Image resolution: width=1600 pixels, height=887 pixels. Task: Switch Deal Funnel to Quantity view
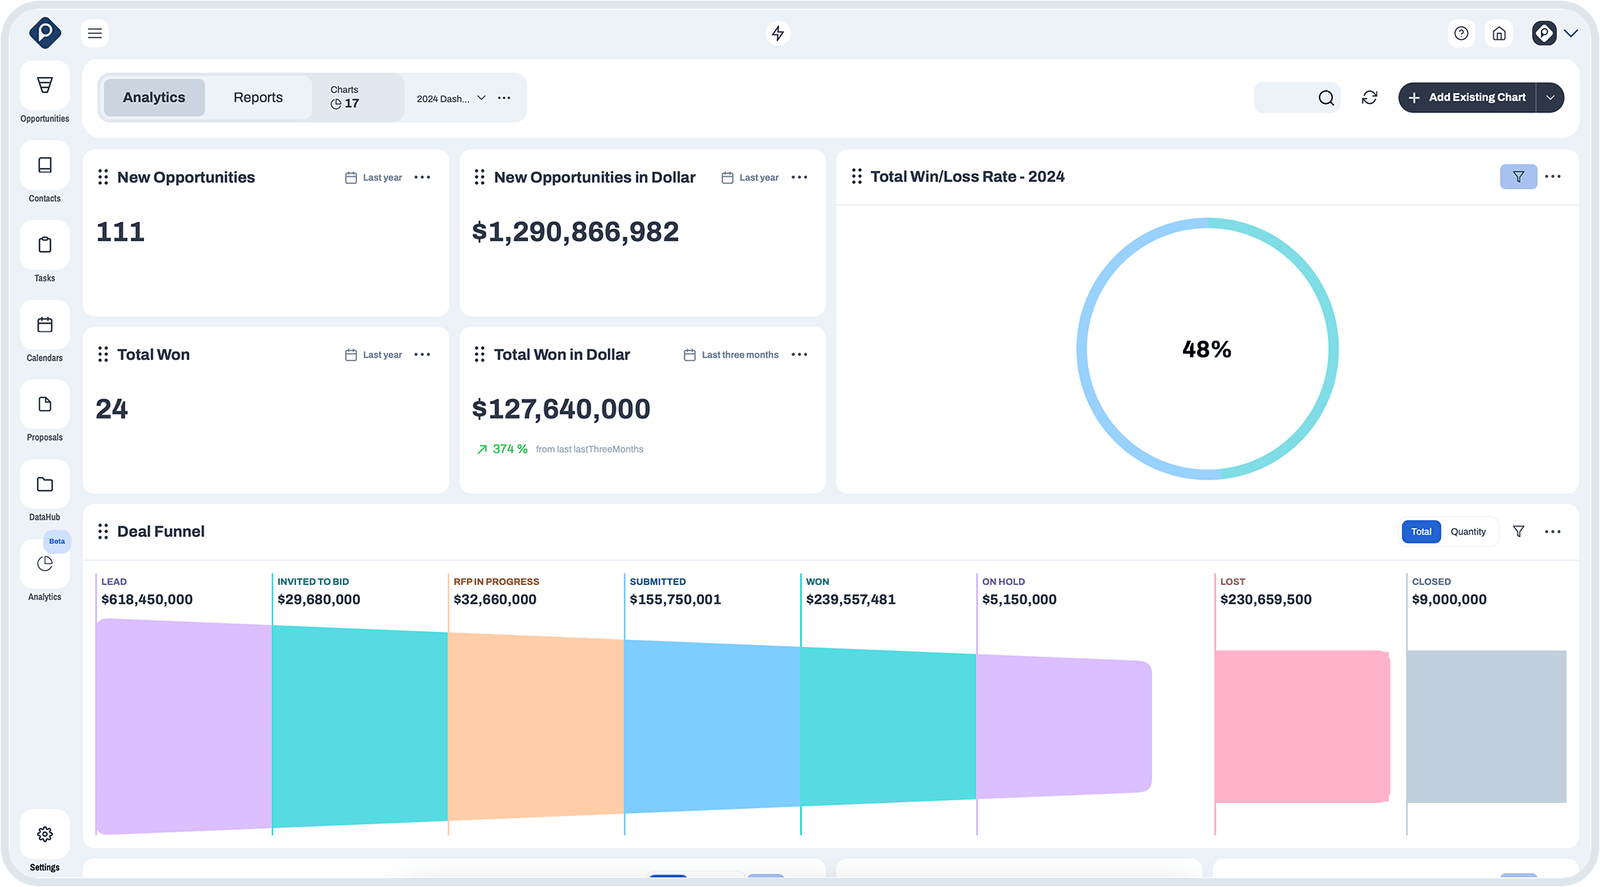pos(1468,532)
